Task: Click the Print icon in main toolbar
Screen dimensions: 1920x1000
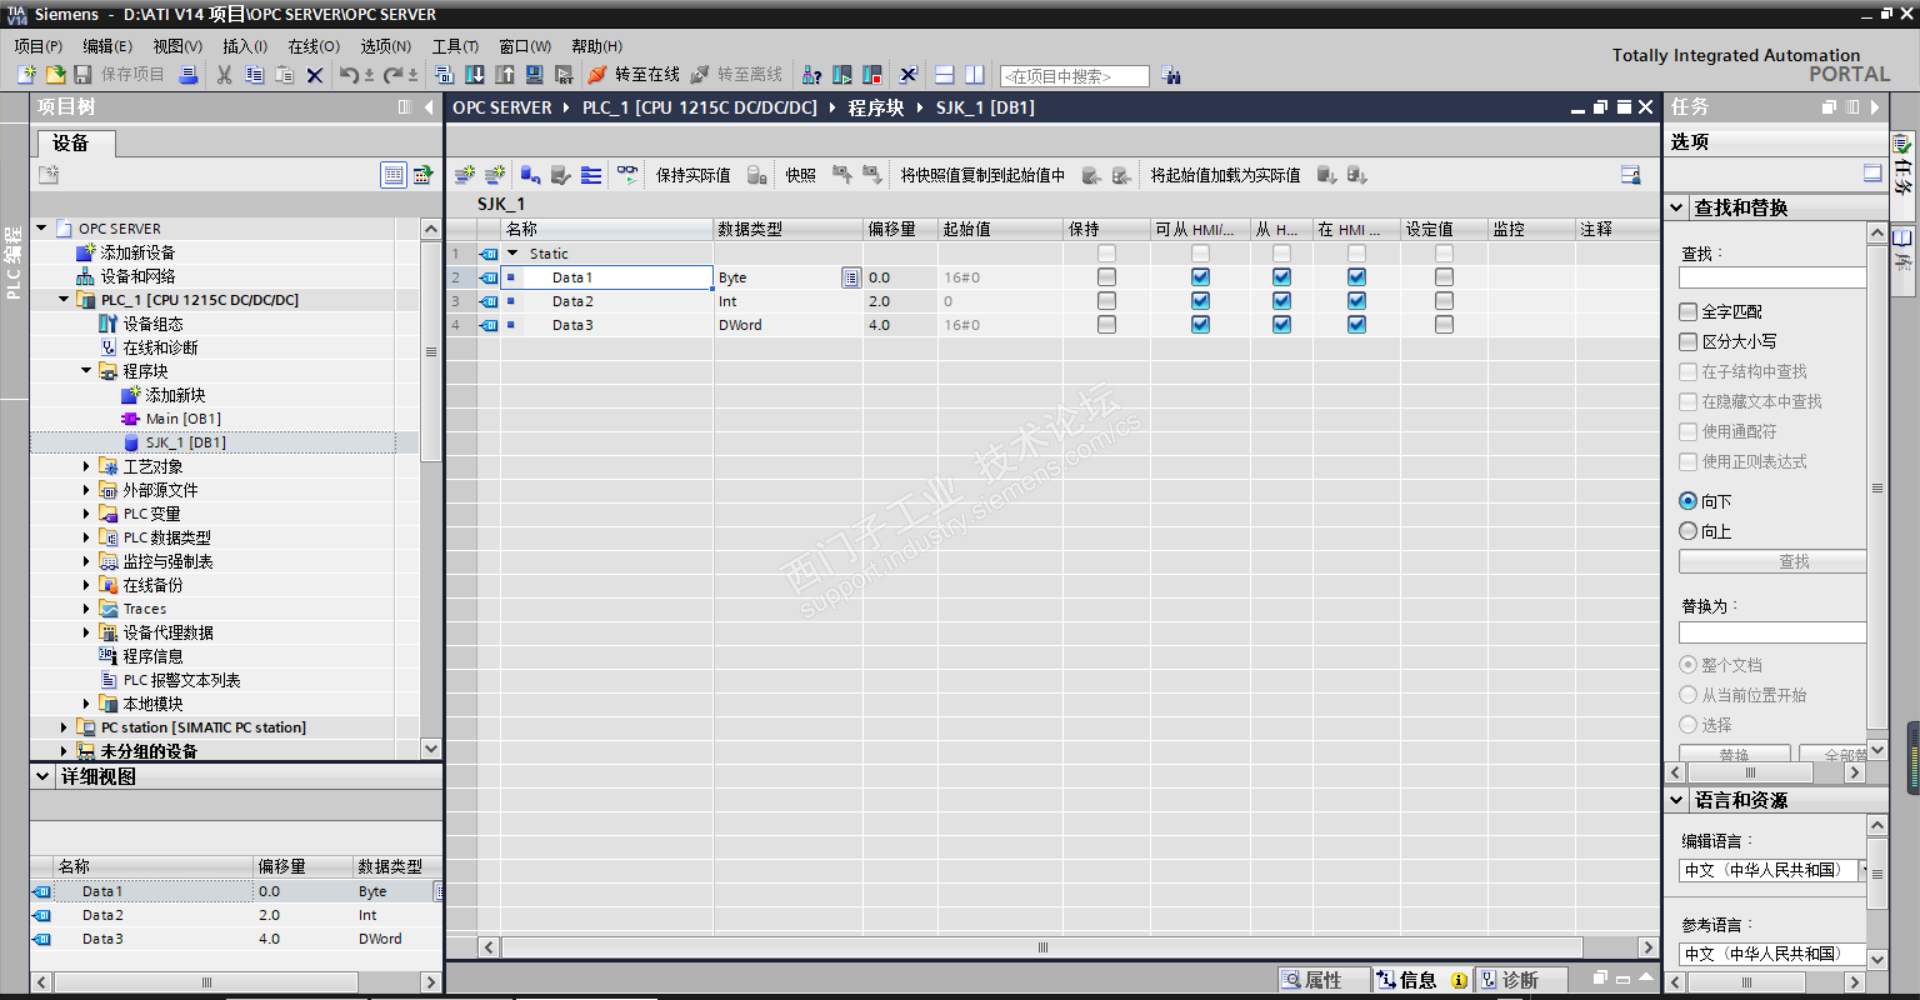Action: pyautogui.click(x=188, y=75)
